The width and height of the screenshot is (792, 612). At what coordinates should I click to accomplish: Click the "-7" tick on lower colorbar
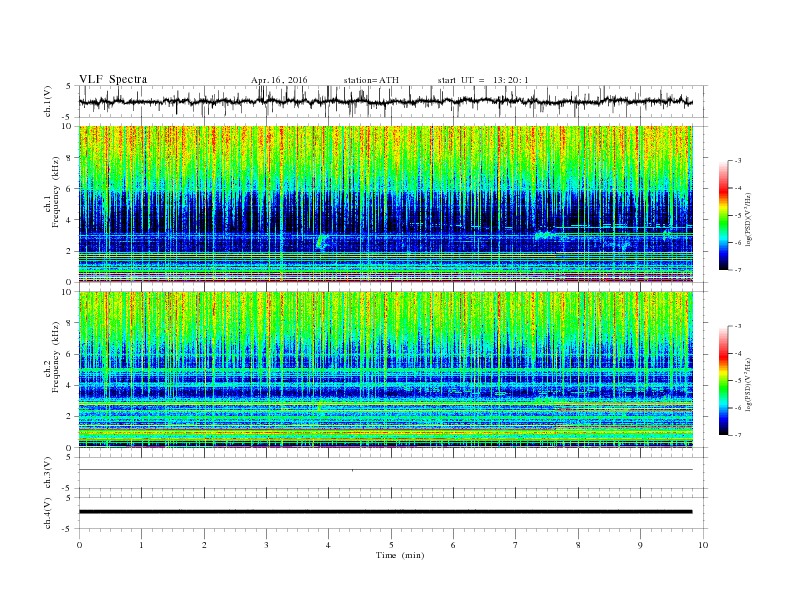738,435
